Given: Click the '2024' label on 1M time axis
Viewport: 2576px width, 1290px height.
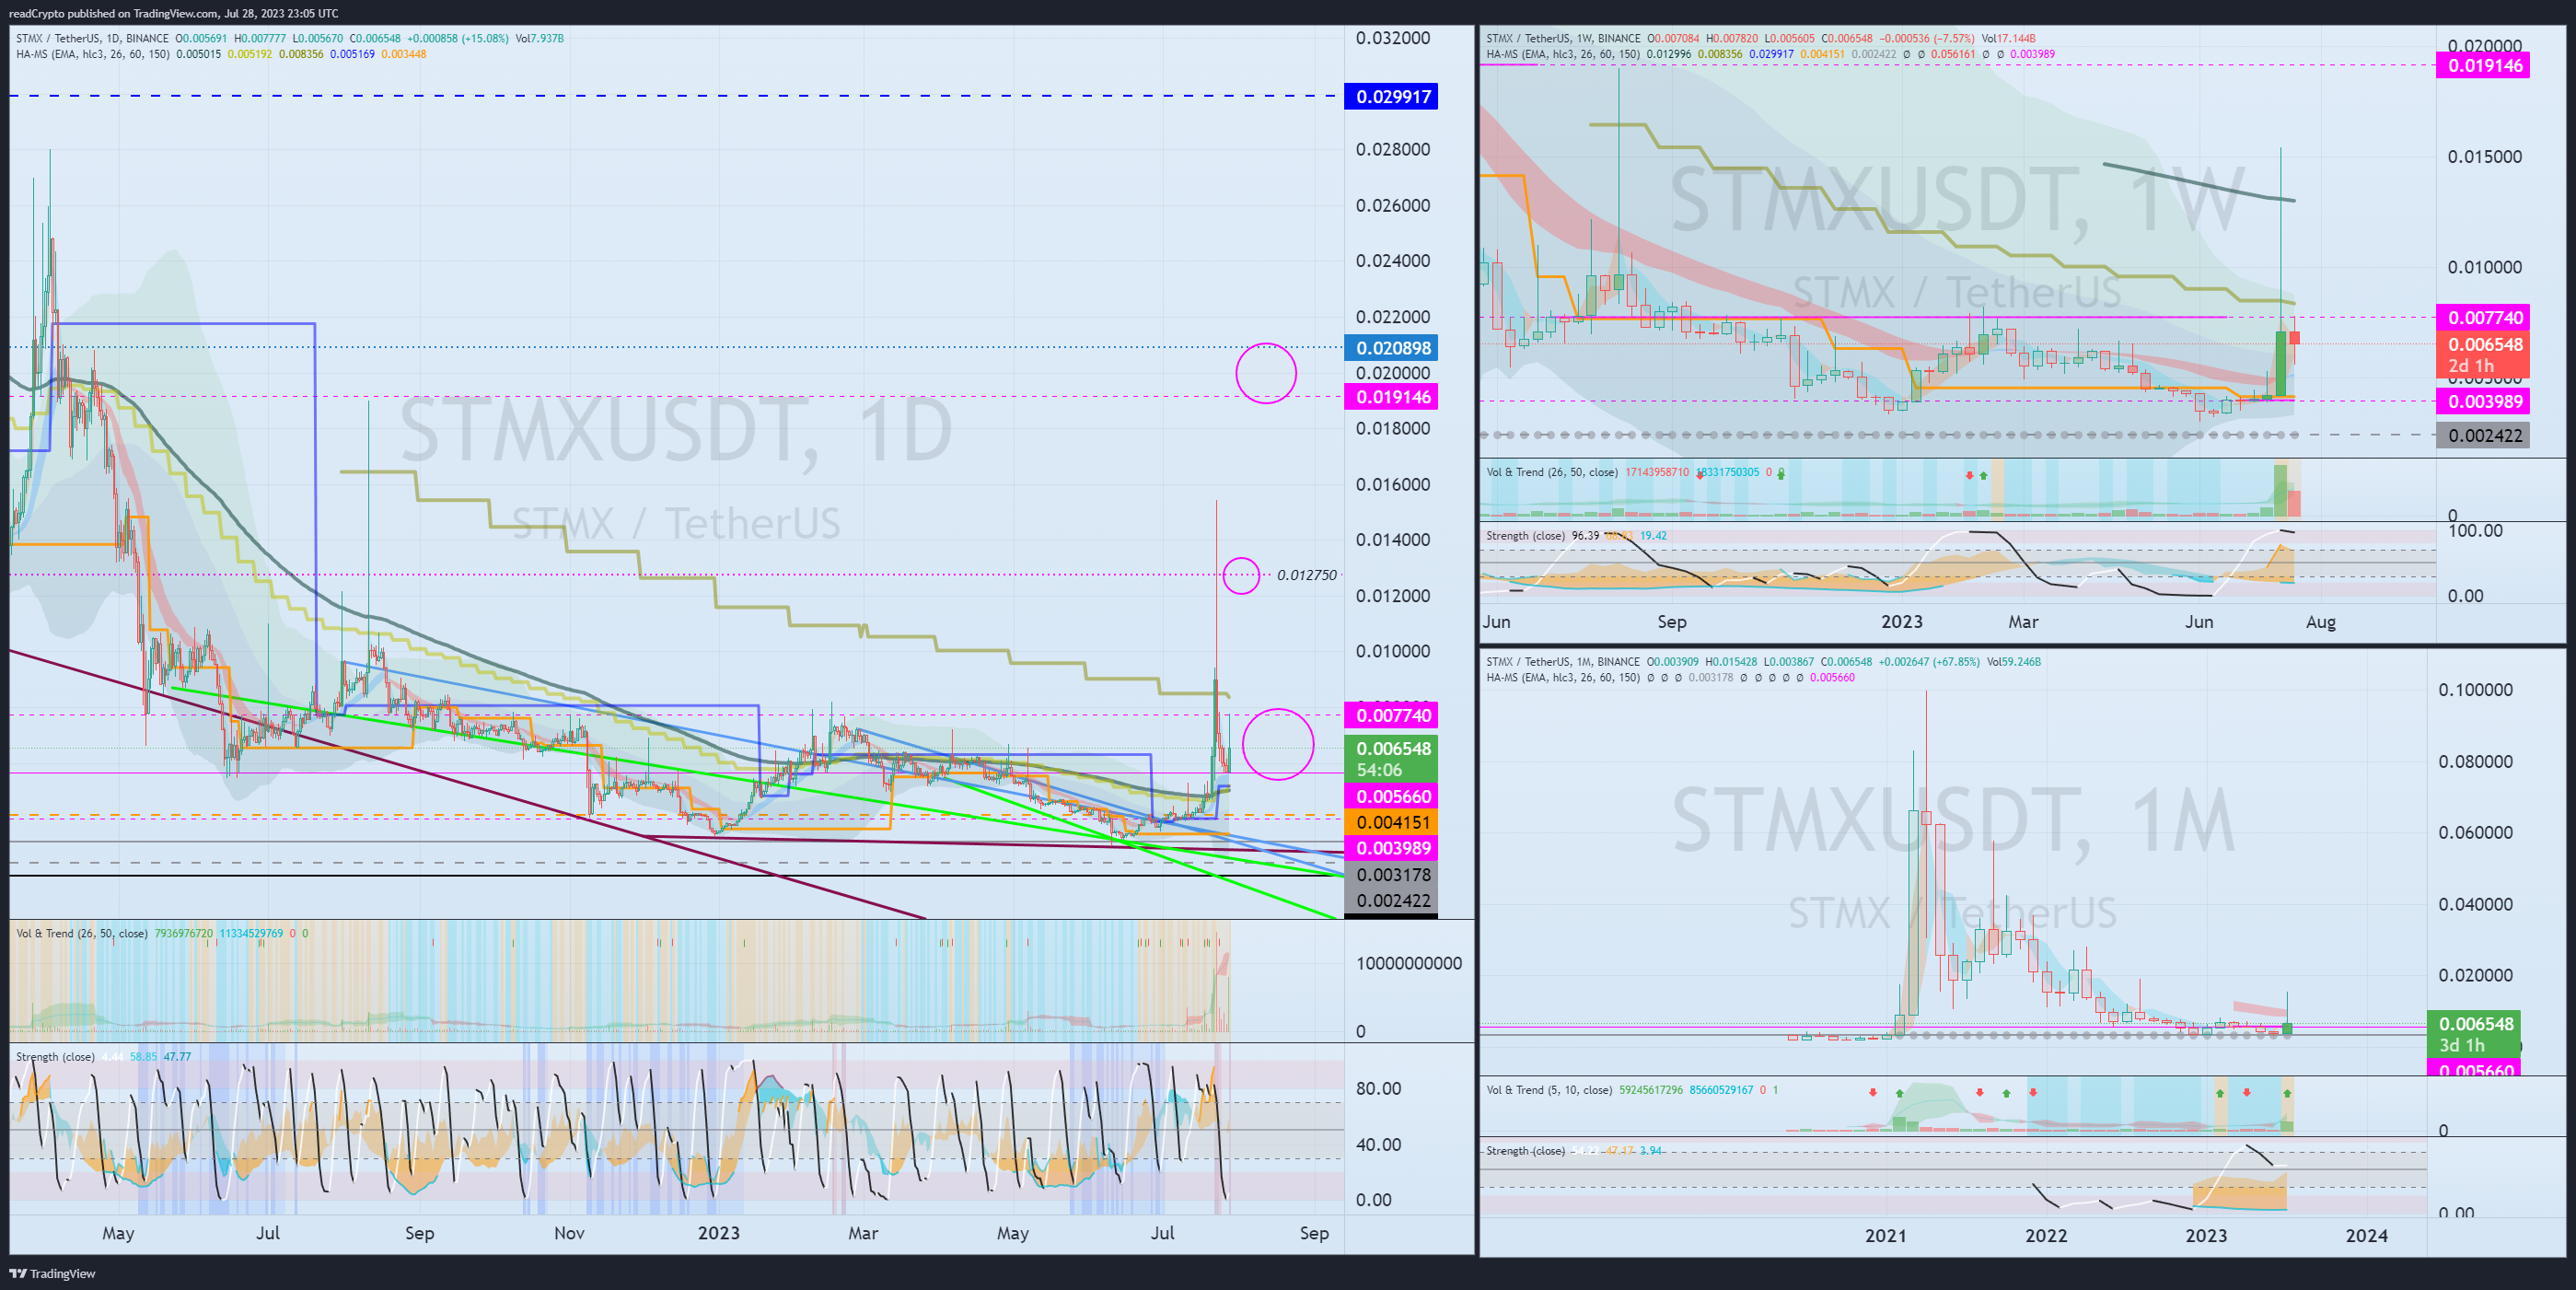Looking at the screenshot, I should tap(2366, 1236).
